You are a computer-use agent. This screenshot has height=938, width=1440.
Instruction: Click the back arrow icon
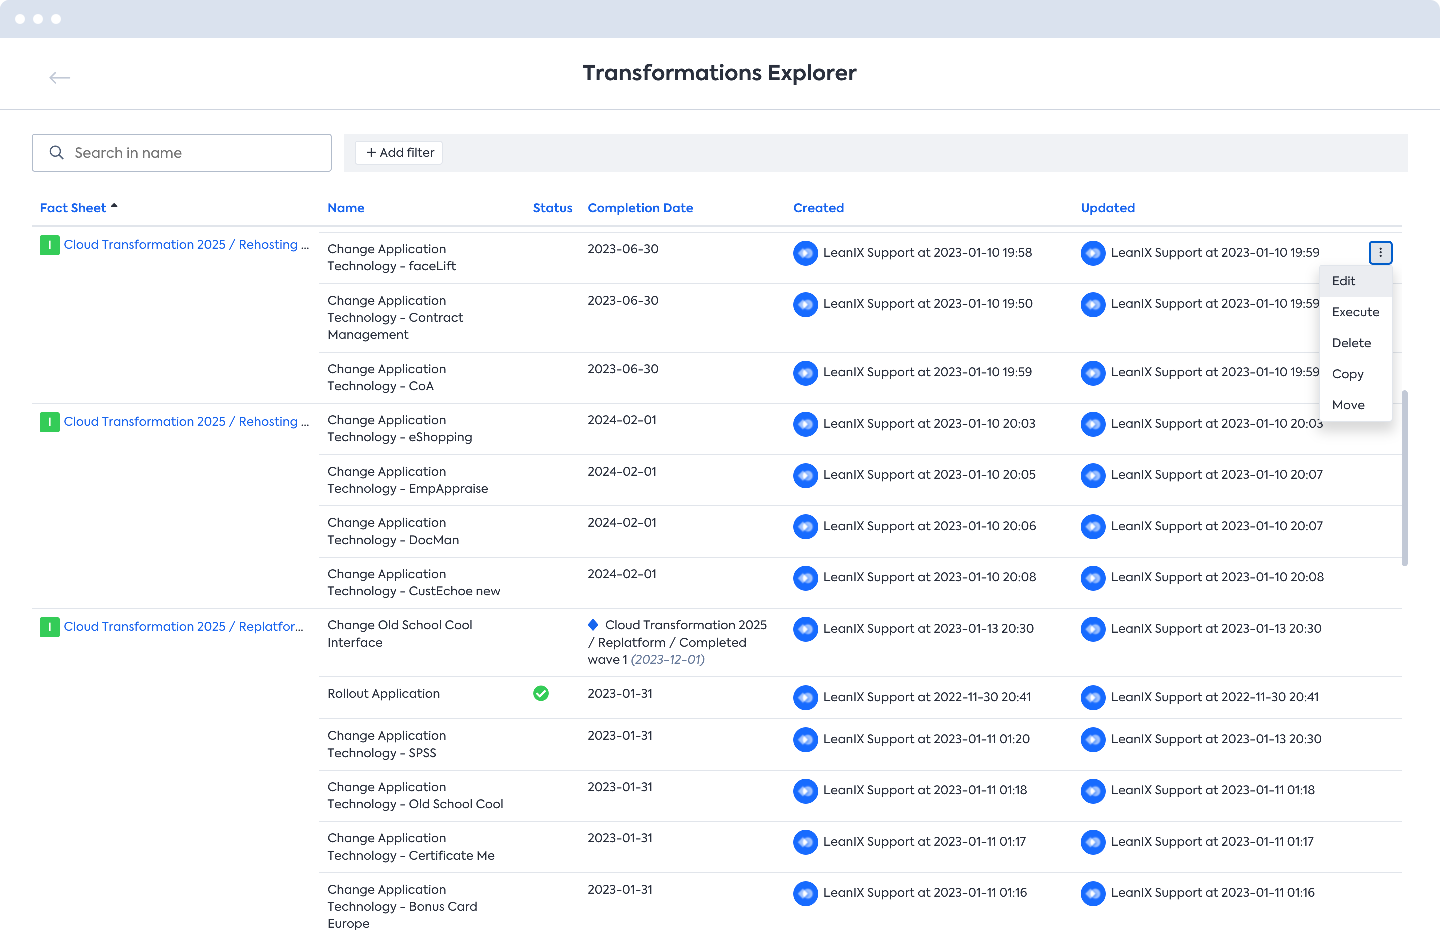[x=59, y=77]
